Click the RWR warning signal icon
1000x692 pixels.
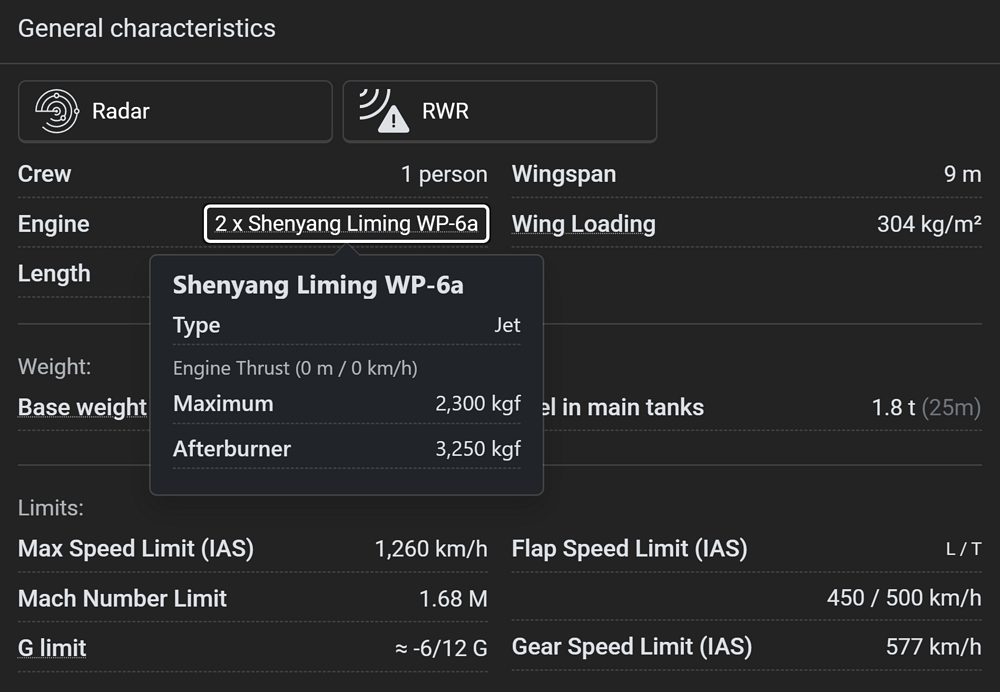[384, 111]
